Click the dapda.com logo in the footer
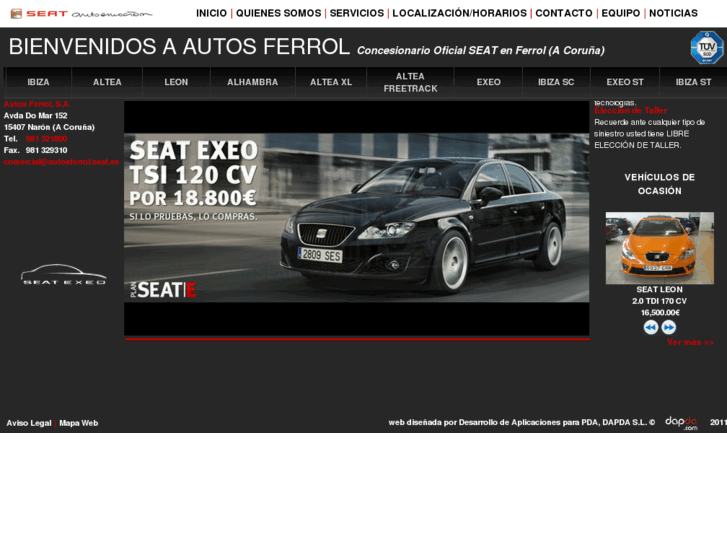 point(681,422)
